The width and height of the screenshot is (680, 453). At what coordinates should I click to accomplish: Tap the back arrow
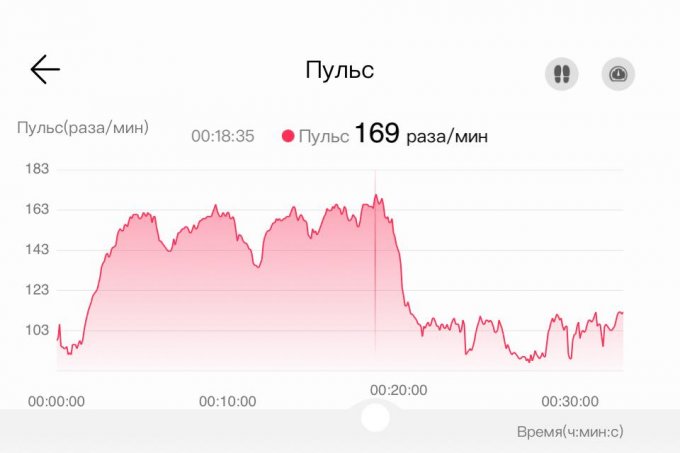click(45, 69)
